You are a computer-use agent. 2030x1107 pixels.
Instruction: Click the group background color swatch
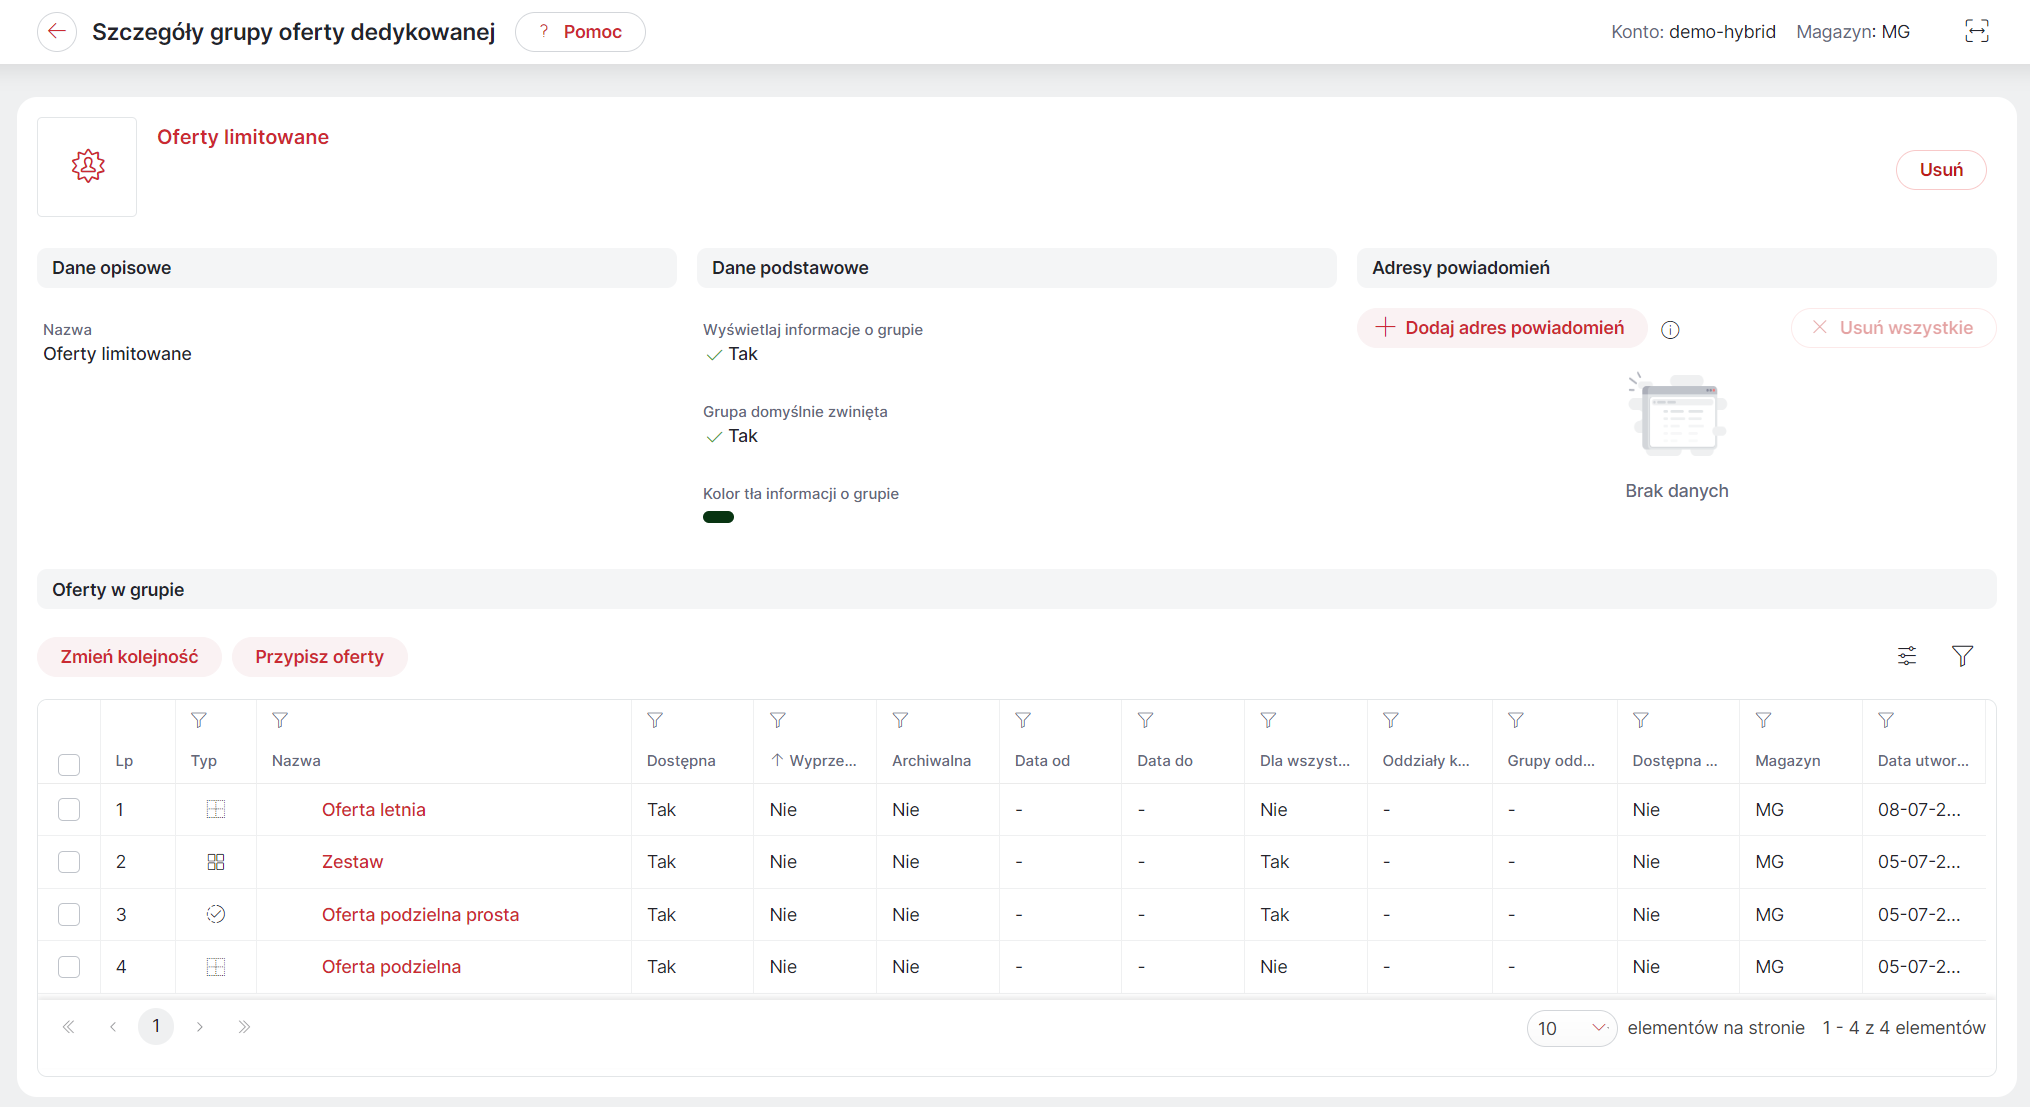point(718,517)
